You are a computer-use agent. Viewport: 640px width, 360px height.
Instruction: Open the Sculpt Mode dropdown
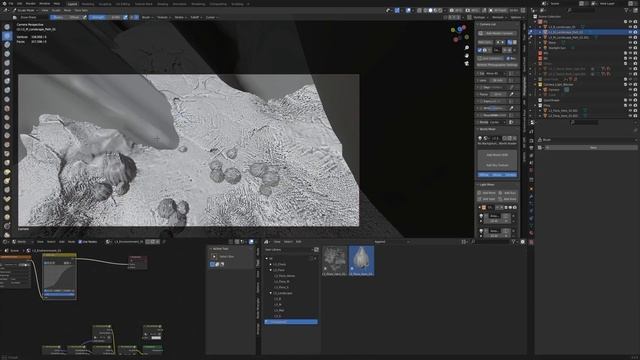pyautogui.click(x=24, y=10)
